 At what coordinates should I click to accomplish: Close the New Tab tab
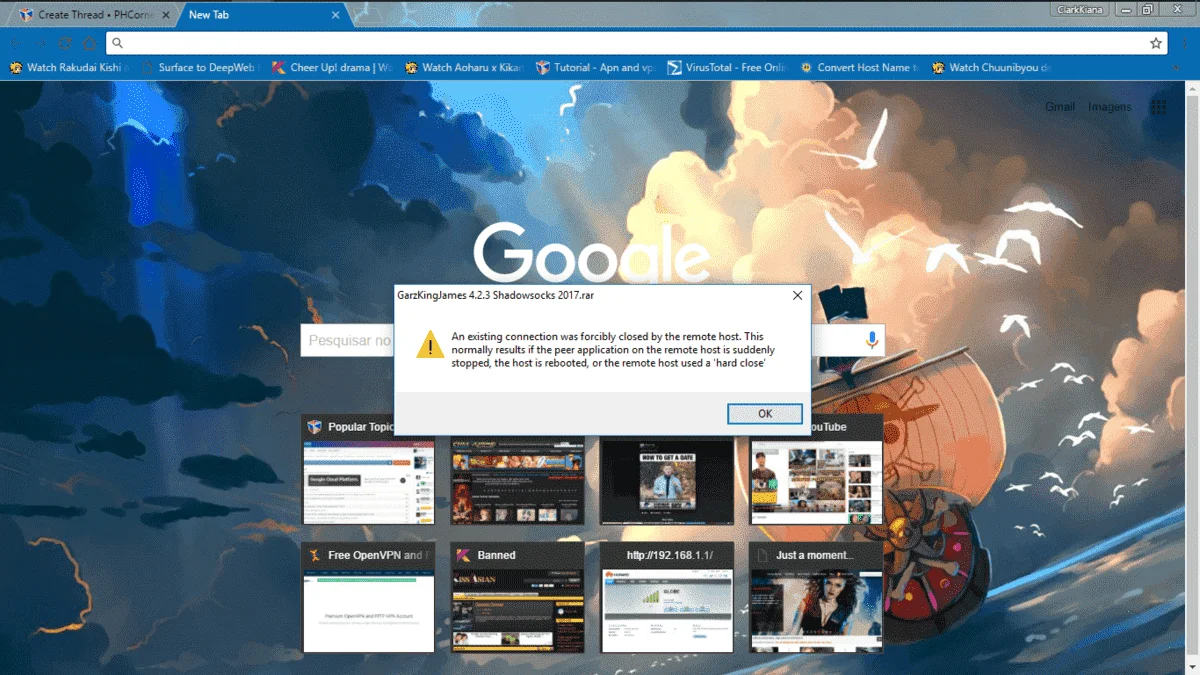tap(336, 15)
